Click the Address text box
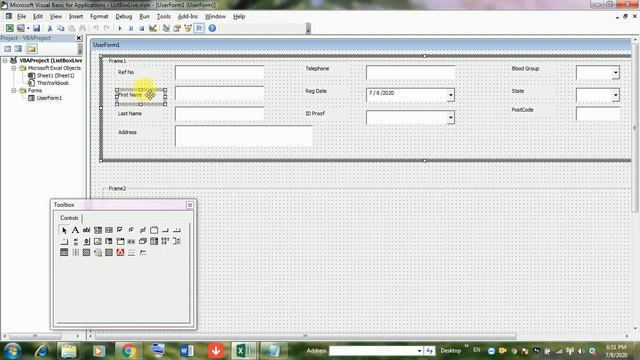This screenshot has height=360, width=640. tap(244, 136)
